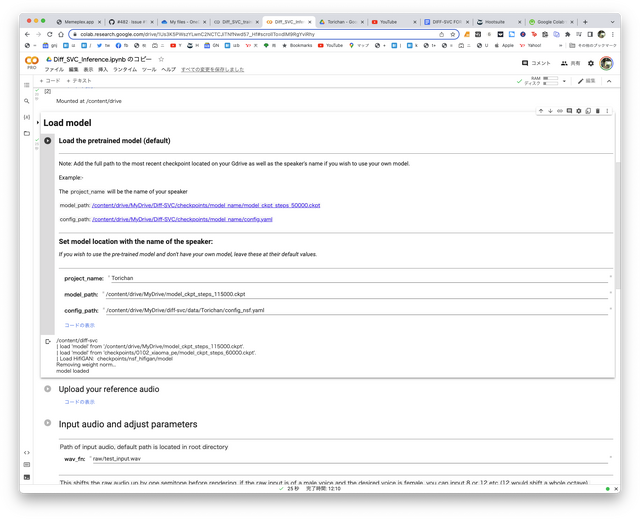The image size is (640, 519).
Task: Show more bookmarks overflow chevron
Action: pos(560,46)
